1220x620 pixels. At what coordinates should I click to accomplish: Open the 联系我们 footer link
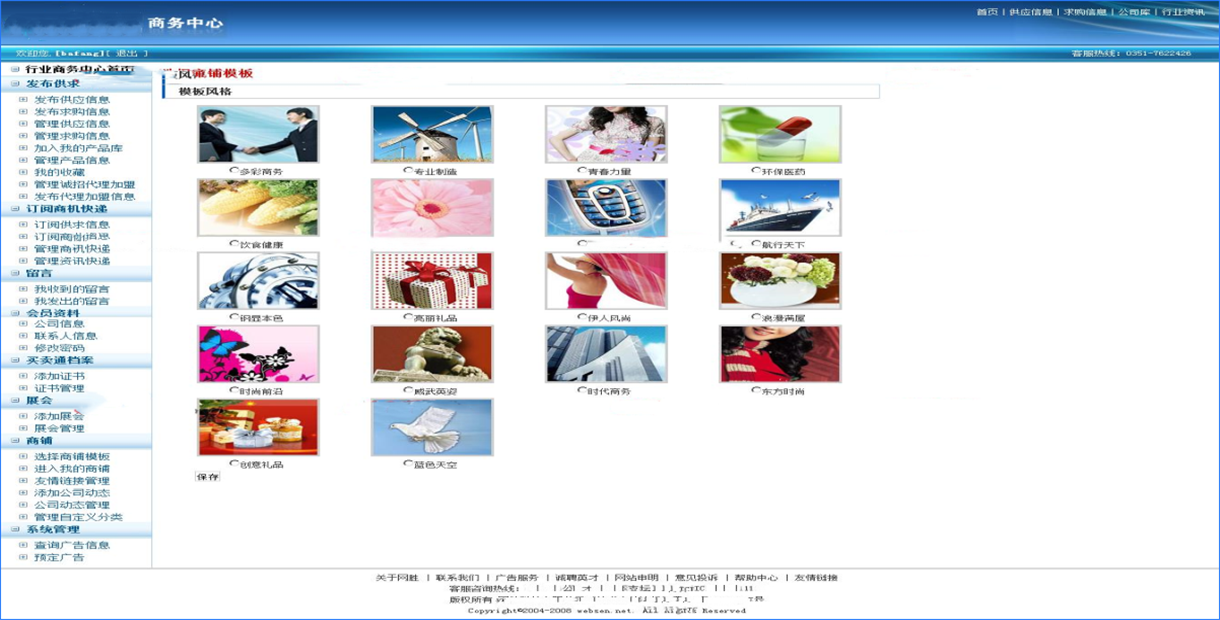coord(457,578)
